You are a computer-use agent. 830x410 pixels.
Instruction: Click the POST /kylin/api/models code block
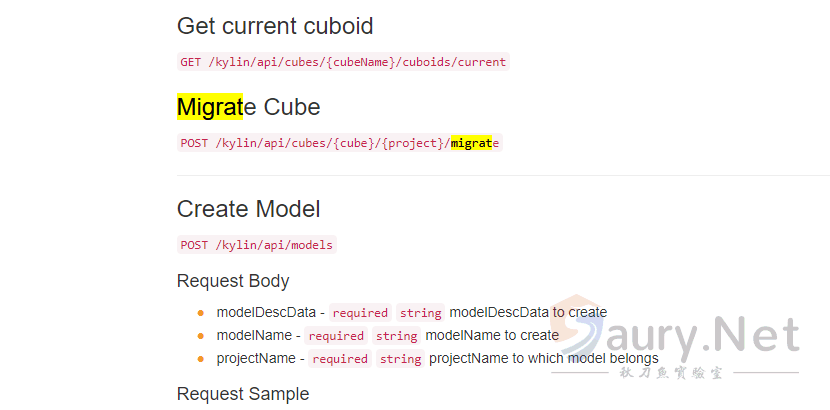[257, 245]
